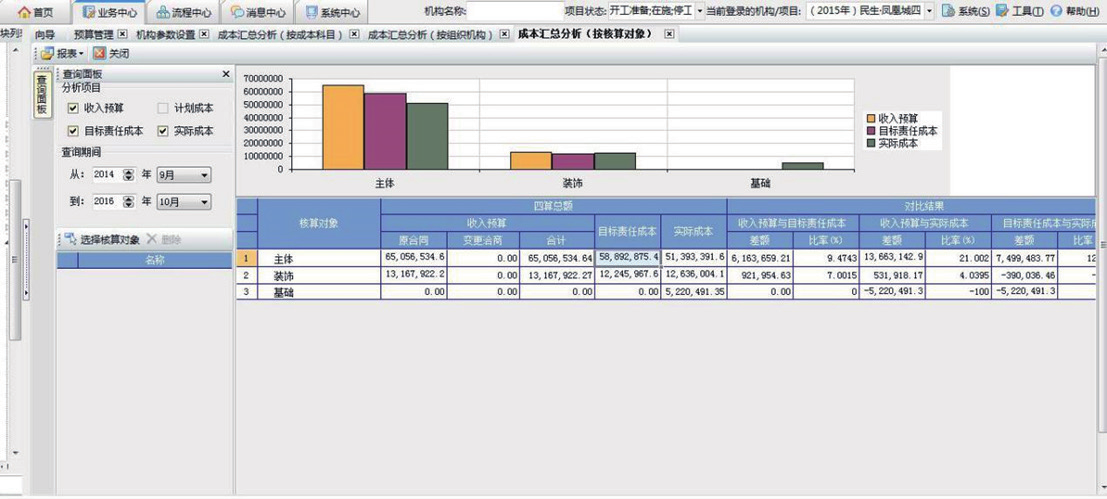Click the 选择核算对象 icon

tap(70, 240)
